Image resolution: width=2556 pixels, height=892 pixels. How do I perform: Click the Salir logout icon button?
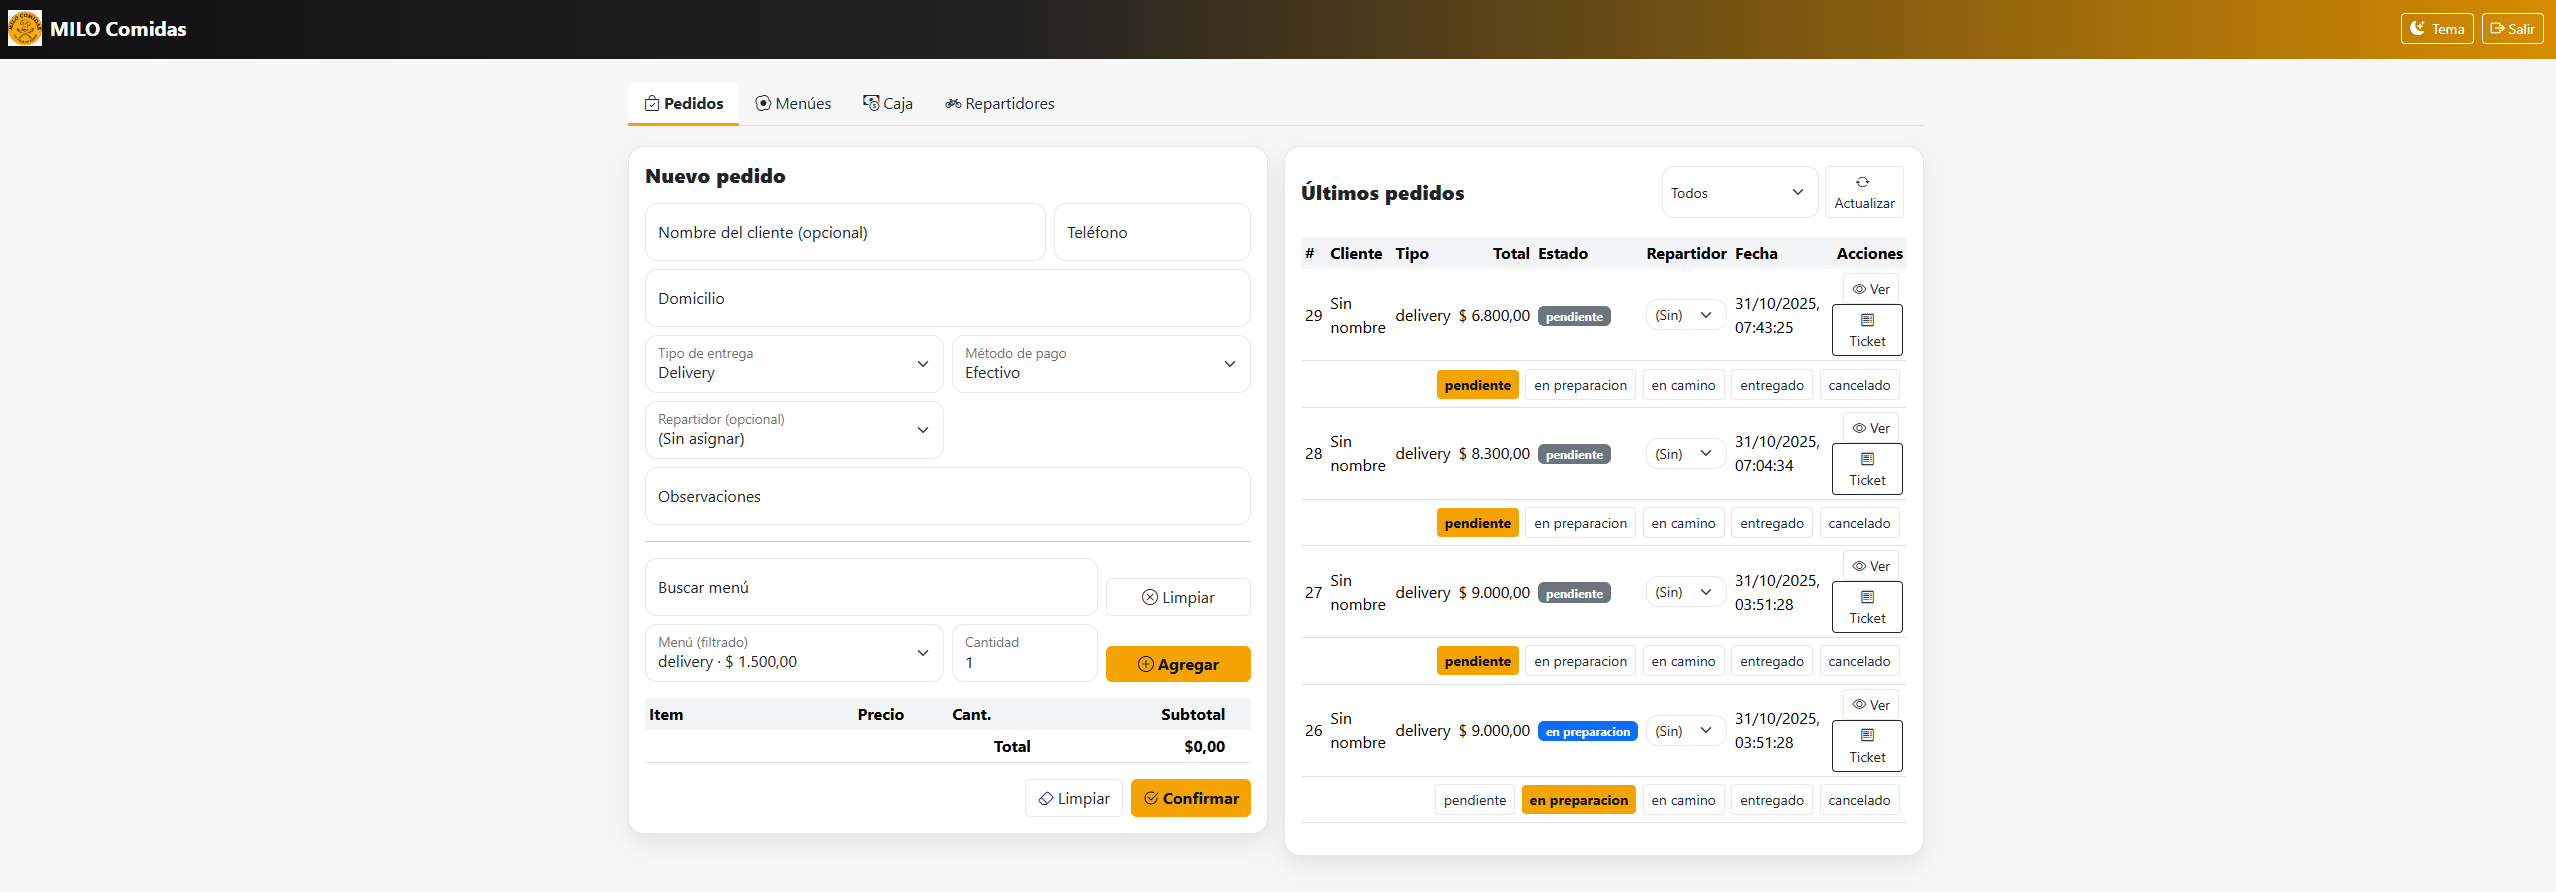tap(2511, 29)
